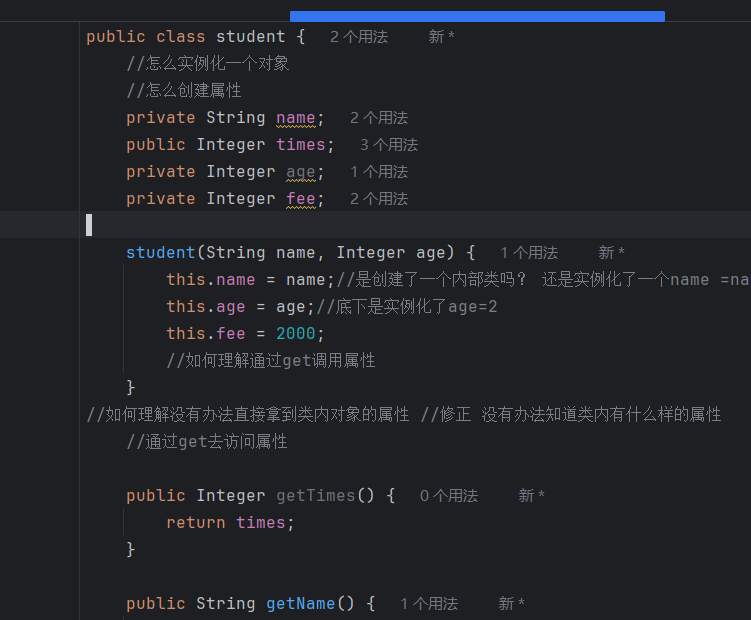Open the author hint beside class student declaration

[x=441, y=37]
